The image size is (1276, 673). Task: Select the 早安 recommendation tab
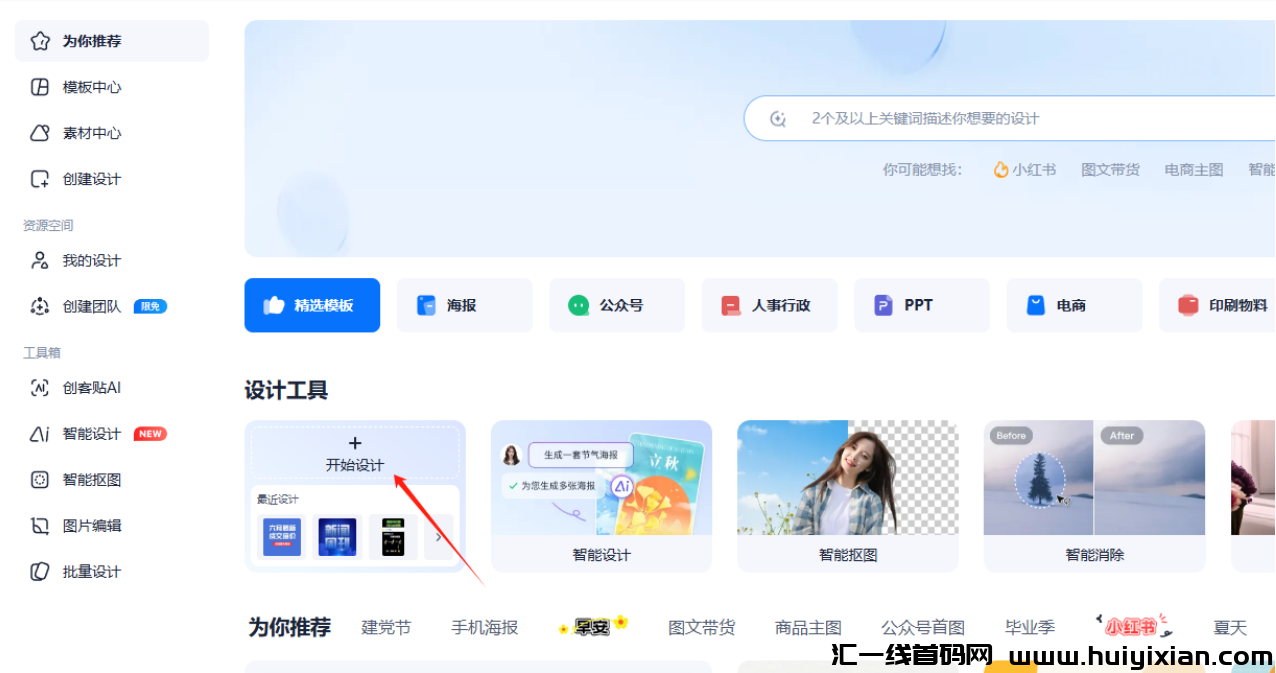pyautogui.click(x=593, y=626)
